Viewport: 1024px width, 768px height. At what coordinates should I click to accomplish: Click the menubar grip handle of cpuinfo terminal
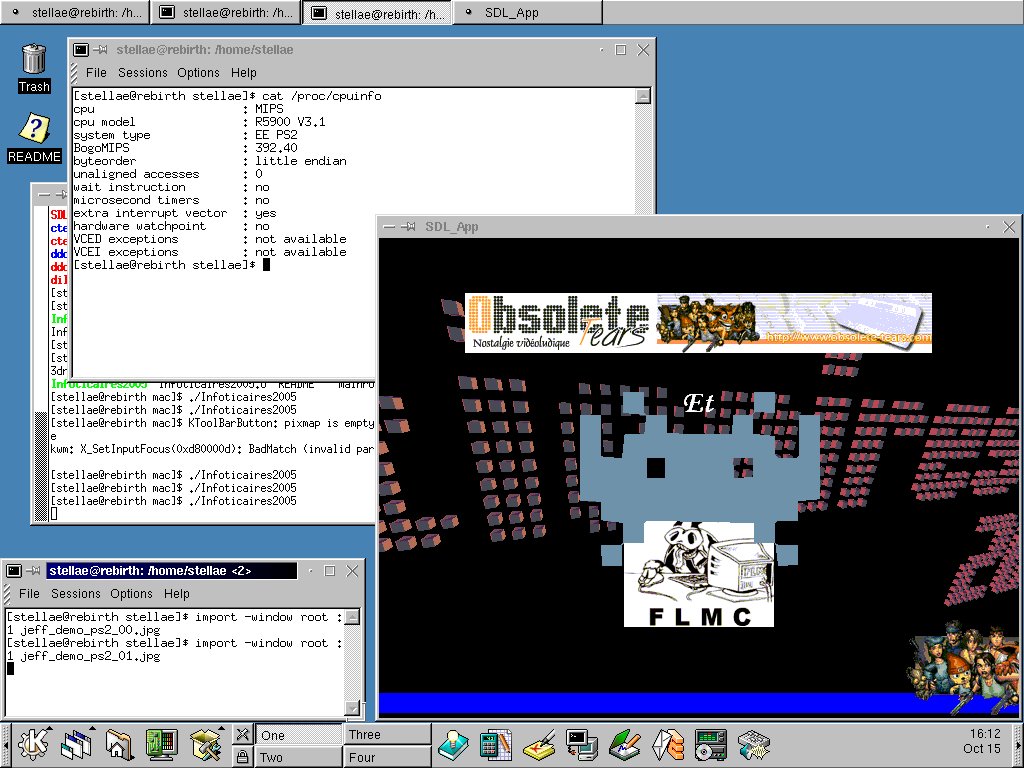pyautogui.click(x=74, y=72)
